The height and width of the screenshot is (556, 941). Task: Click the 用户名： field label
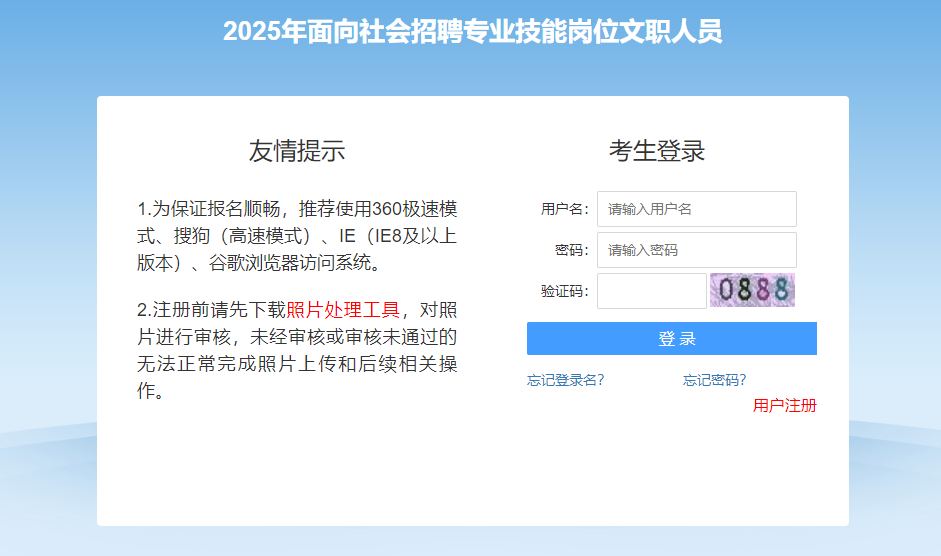click(x=564, y=209)
